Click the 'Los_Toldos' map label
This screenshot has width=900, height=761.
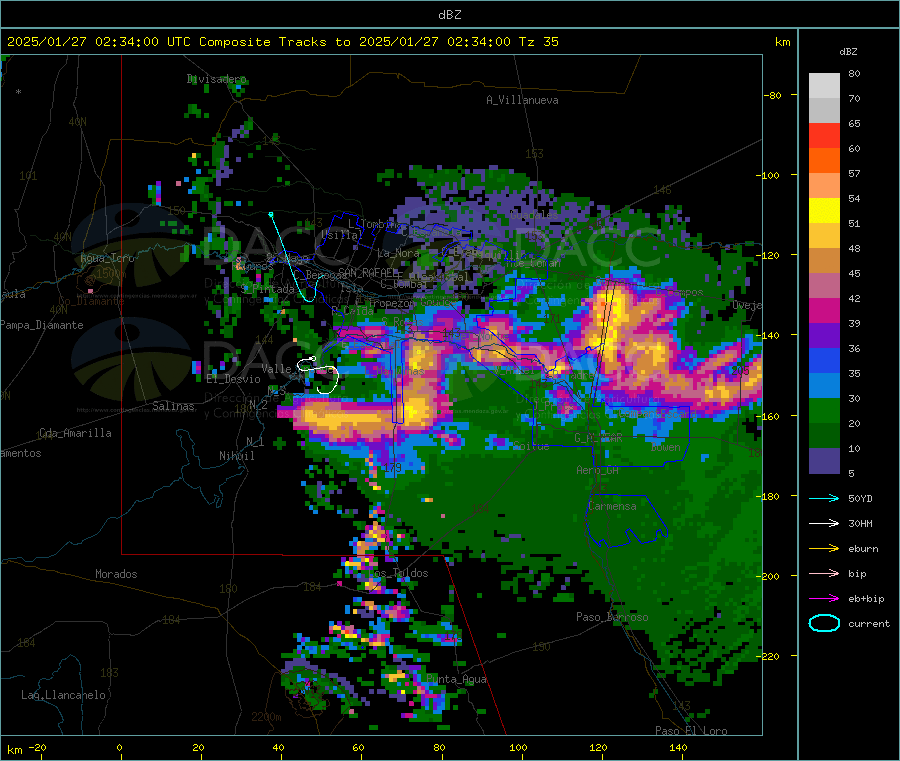(x=398, y=573)
